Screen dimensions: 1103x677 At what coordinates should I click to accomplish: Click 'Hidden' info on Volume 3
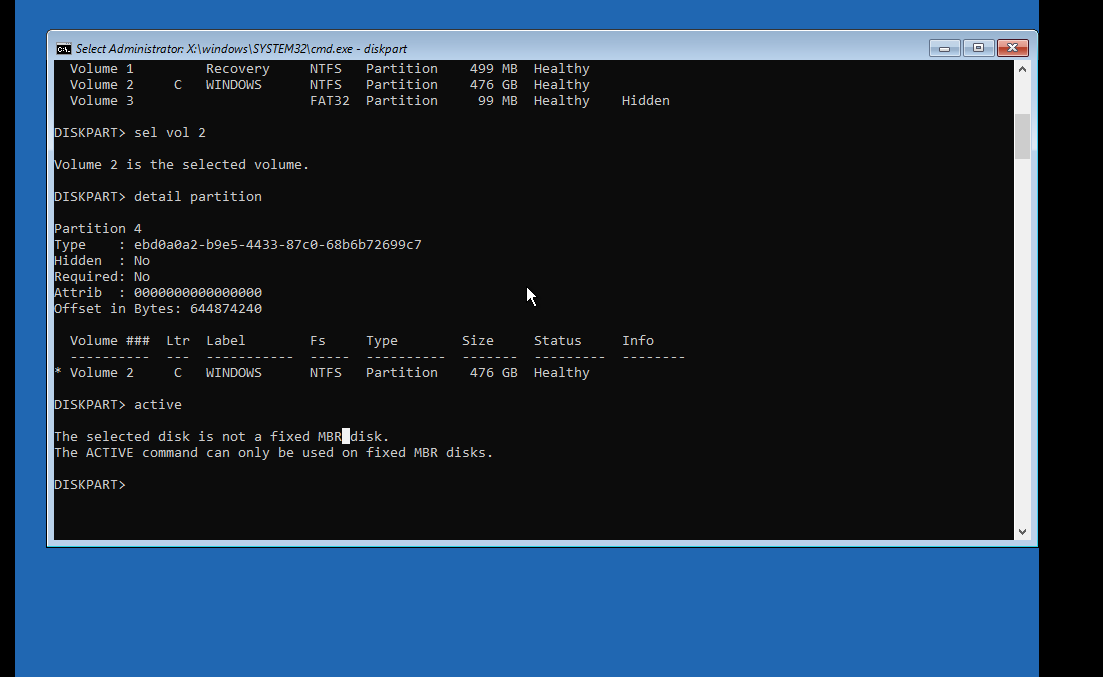point(645,101)
